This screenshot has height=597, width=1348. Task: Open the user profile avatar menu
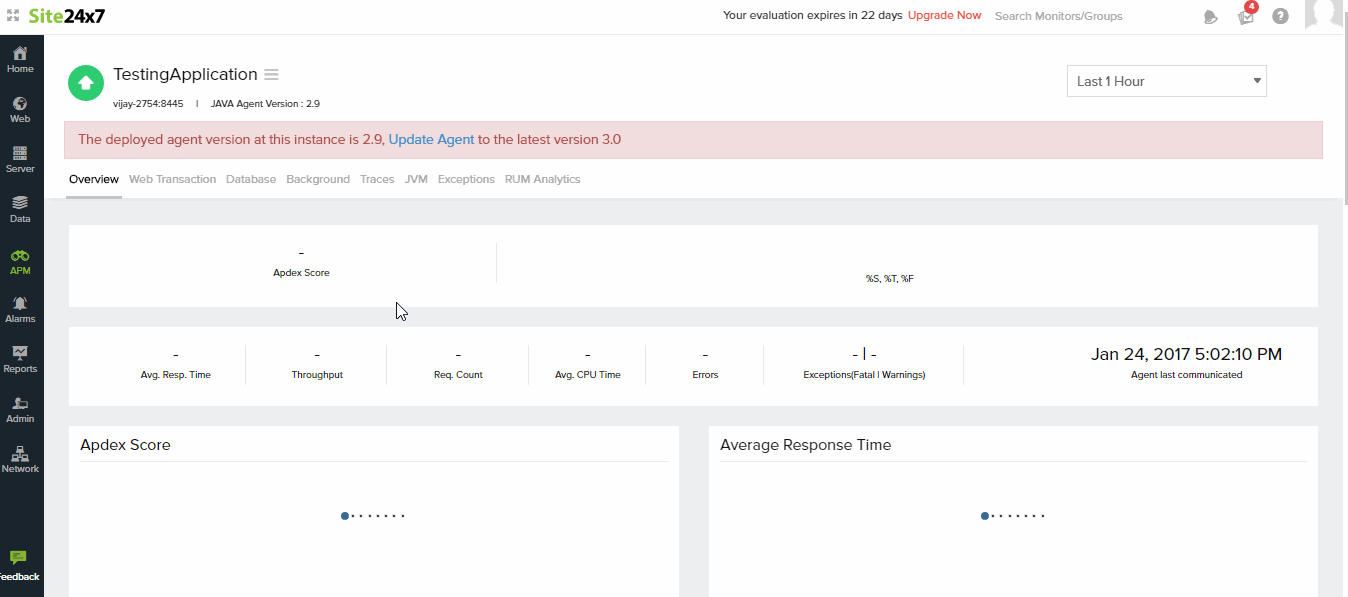coord(1324,14)
